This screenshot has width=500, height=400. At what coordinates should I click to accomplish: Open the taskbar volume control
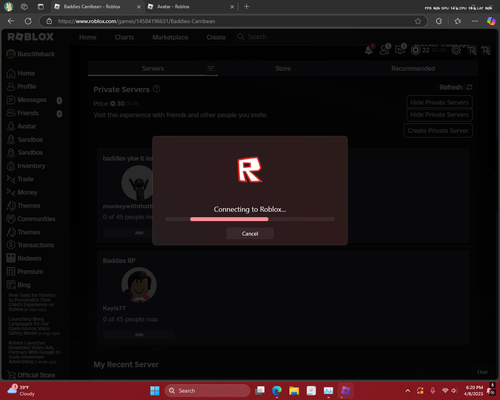point(454,390)
